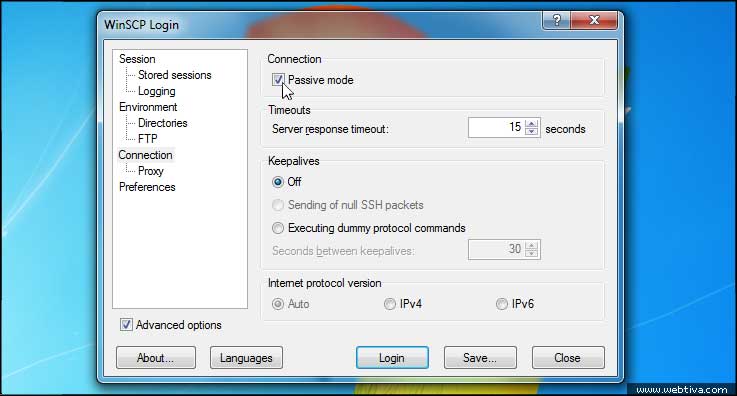
Task: Open the FTP settings page
Action: [148, 139]
